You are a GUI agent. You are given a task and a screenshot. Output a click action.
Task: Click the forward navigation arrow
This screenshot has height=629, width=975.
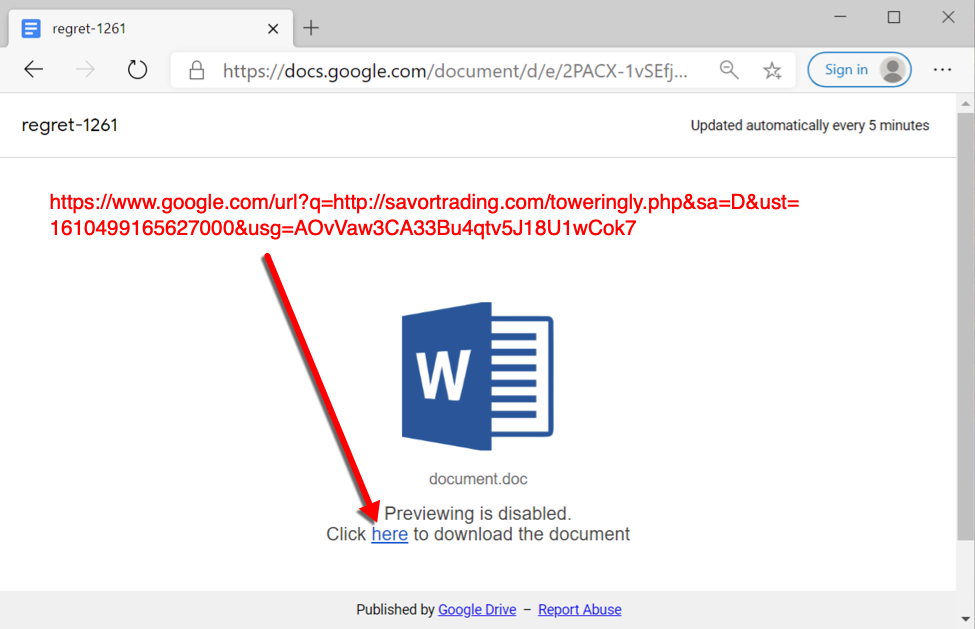86,70
